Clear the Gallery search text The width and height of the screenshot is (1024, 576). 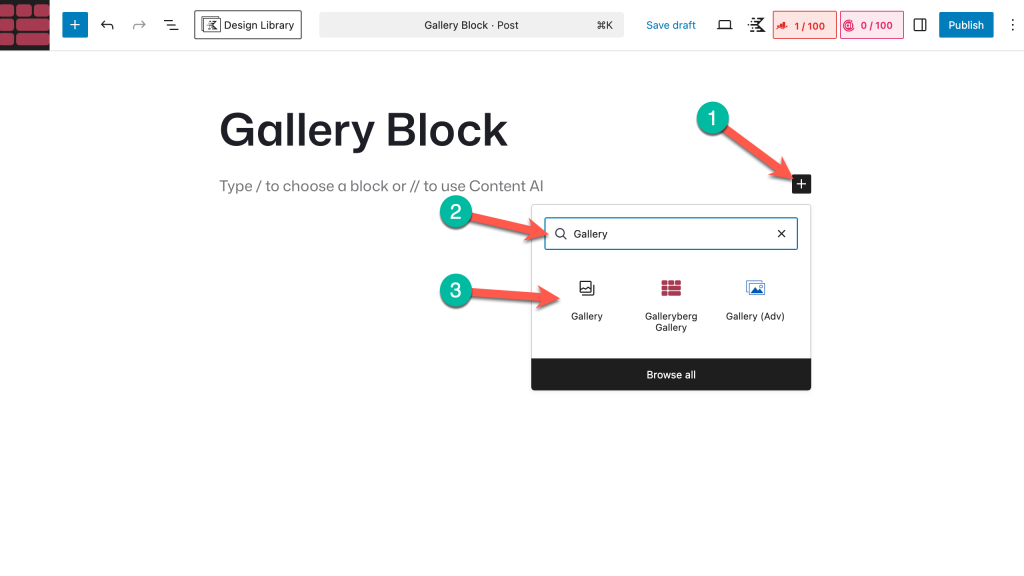(782, 234)
